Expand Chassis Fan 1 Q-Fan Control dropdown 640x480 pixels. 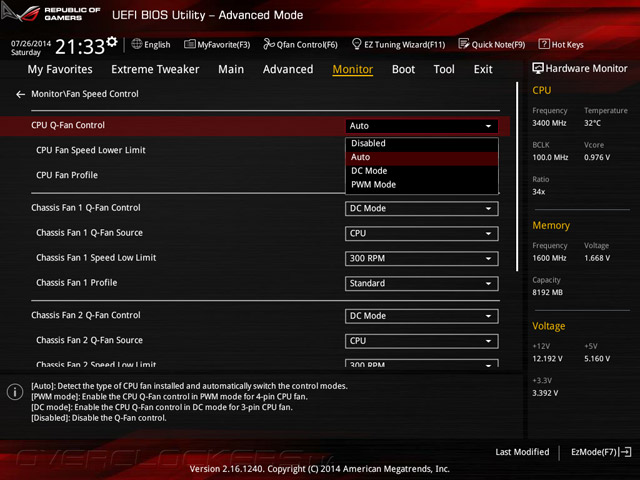pos(422,209)
